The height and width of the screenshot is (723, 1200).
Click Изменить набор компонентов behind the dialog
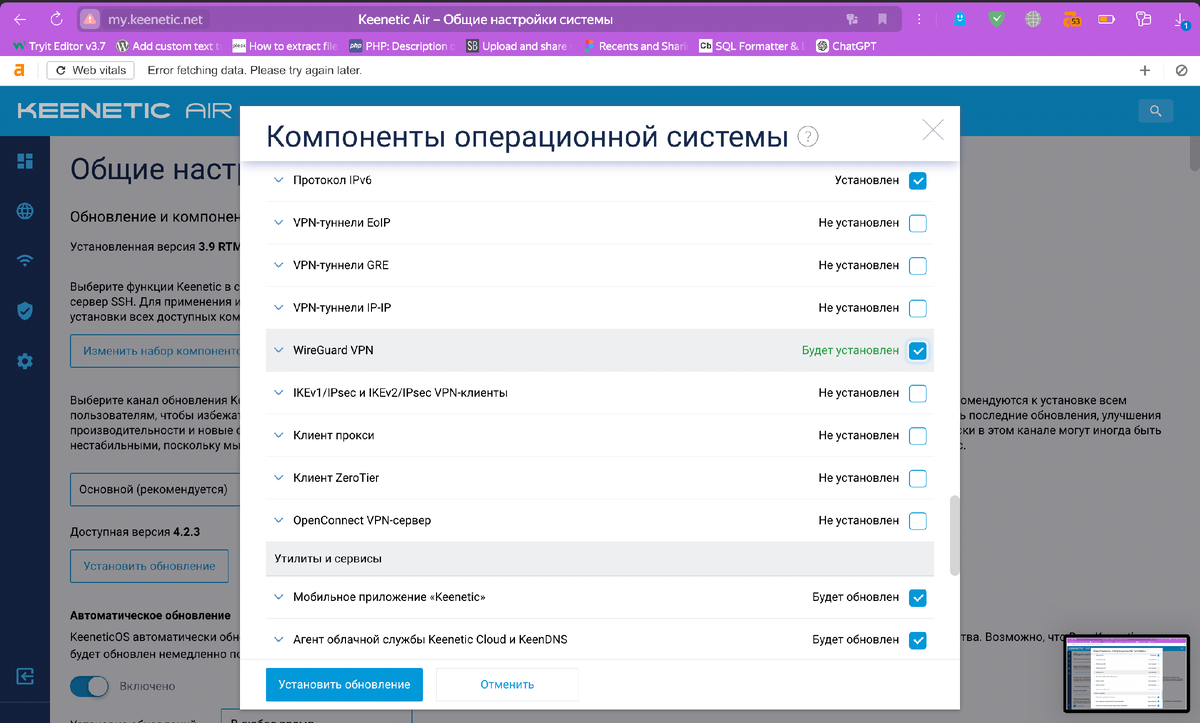pos(154,351)
